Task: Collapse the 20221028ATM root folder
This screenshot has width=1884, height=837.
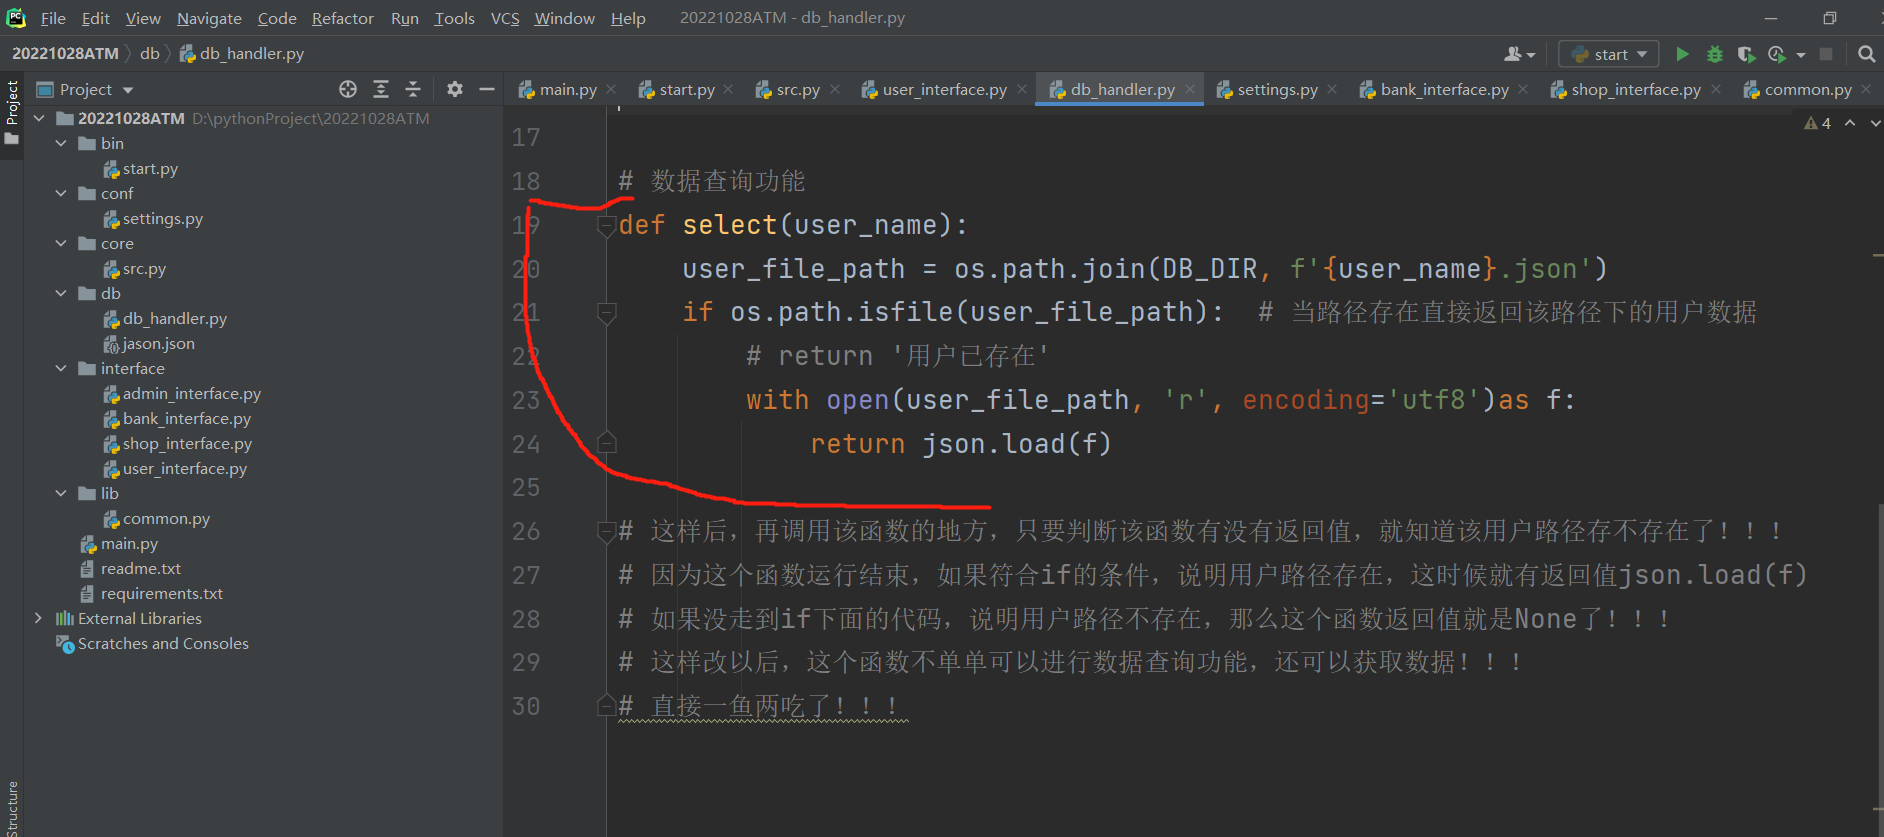Action: coord(39,118)
